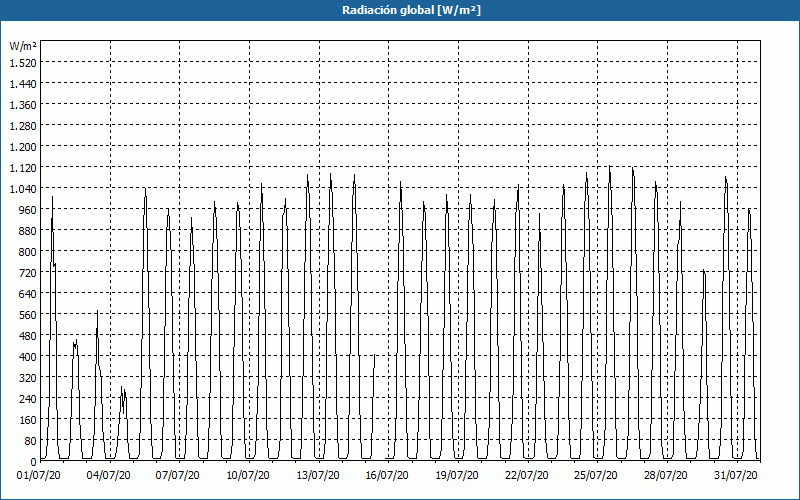The image size is (800, 500).
Task: Click the 320 y-axis label
Action: click(x=28, y=378)
